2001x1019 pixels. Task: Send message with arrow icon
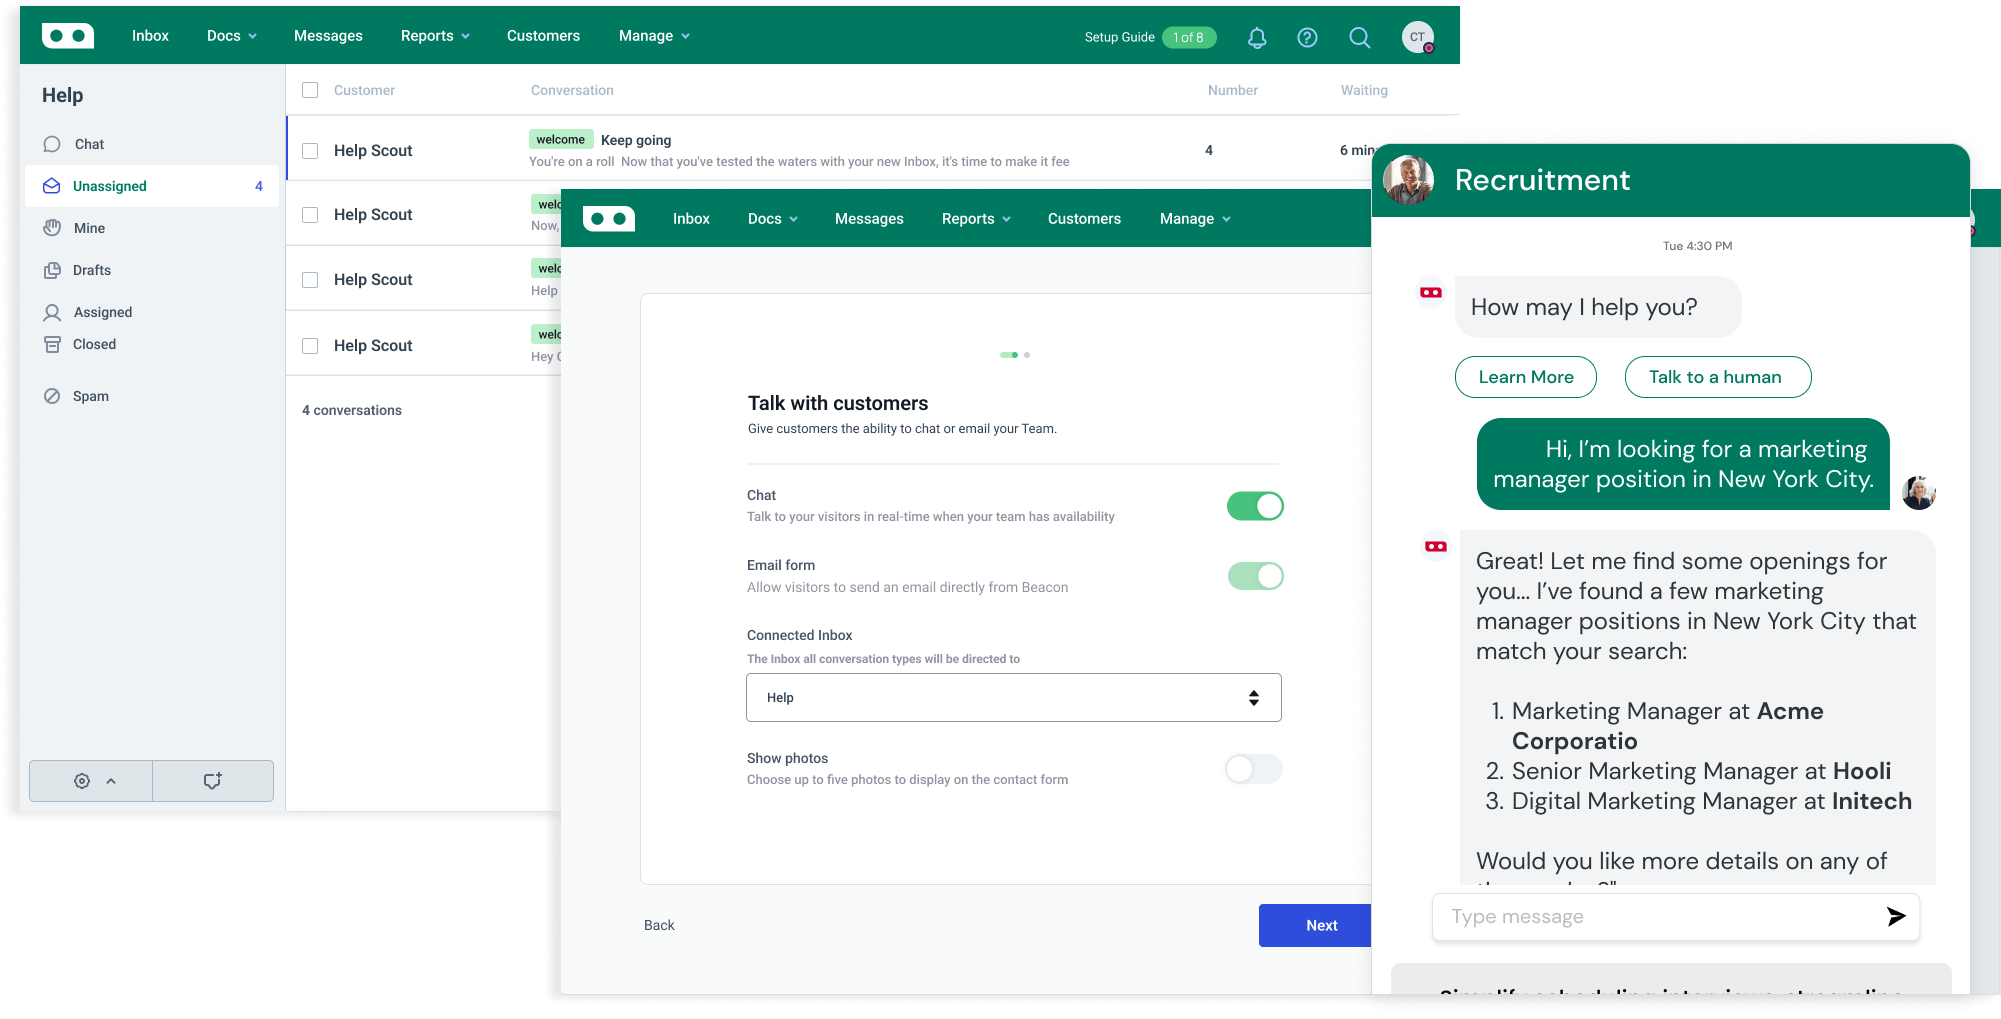coord(1895,916)
